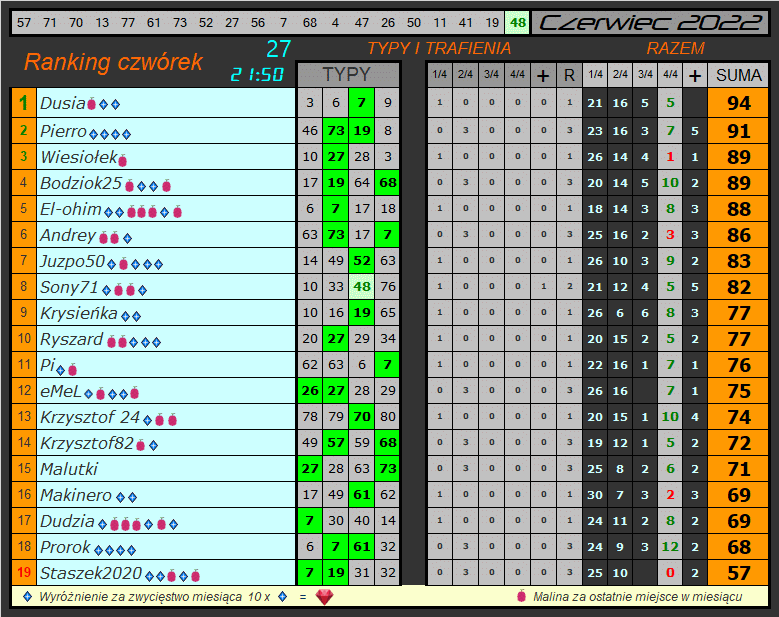This screenshot has height=617, width=779.
Task: Click the 'TYPY' column header
Action: pos(348,75)
